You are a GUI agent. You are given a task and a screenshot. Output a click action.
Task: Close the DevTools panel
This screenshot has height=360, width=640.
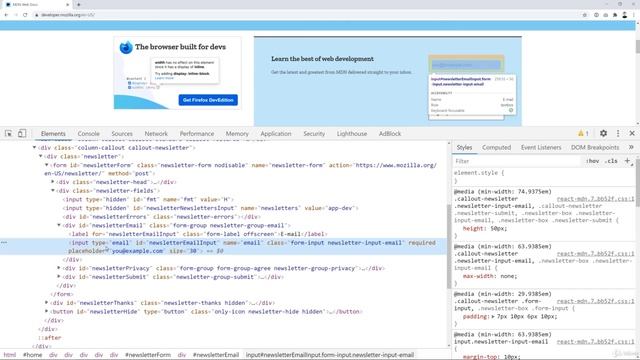click(x=632, y=133)
